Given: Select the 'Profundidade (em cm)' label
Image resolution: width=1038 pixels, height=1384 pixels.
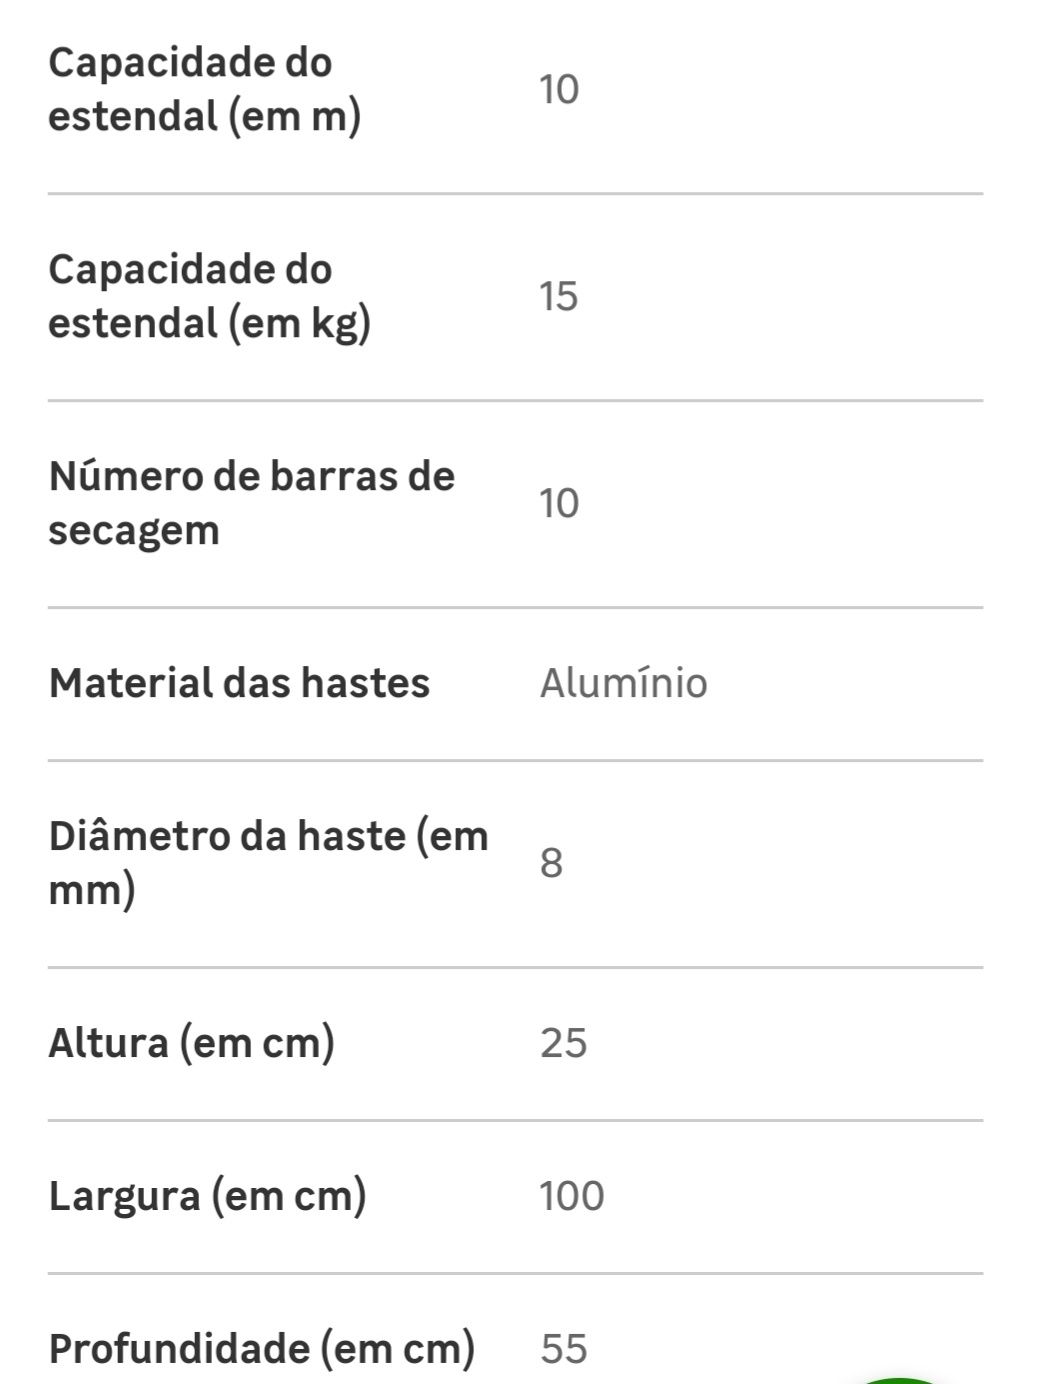Looking at the screenshot, I should [262, 1350].
